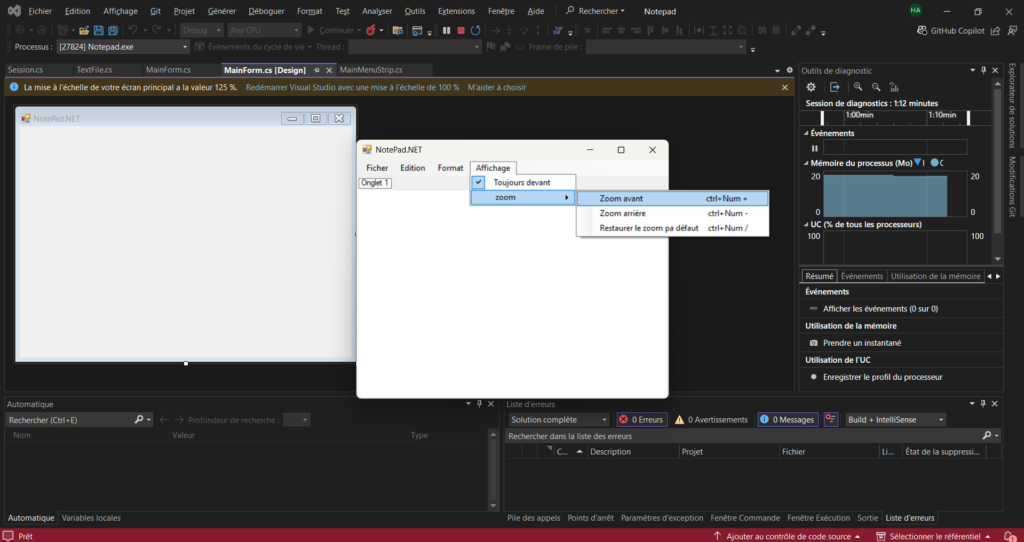Image resolution: width=1024 pixels, height=542 pixels.
Task: Toggle the 0 Erreurs filter button
Action: 641,420
